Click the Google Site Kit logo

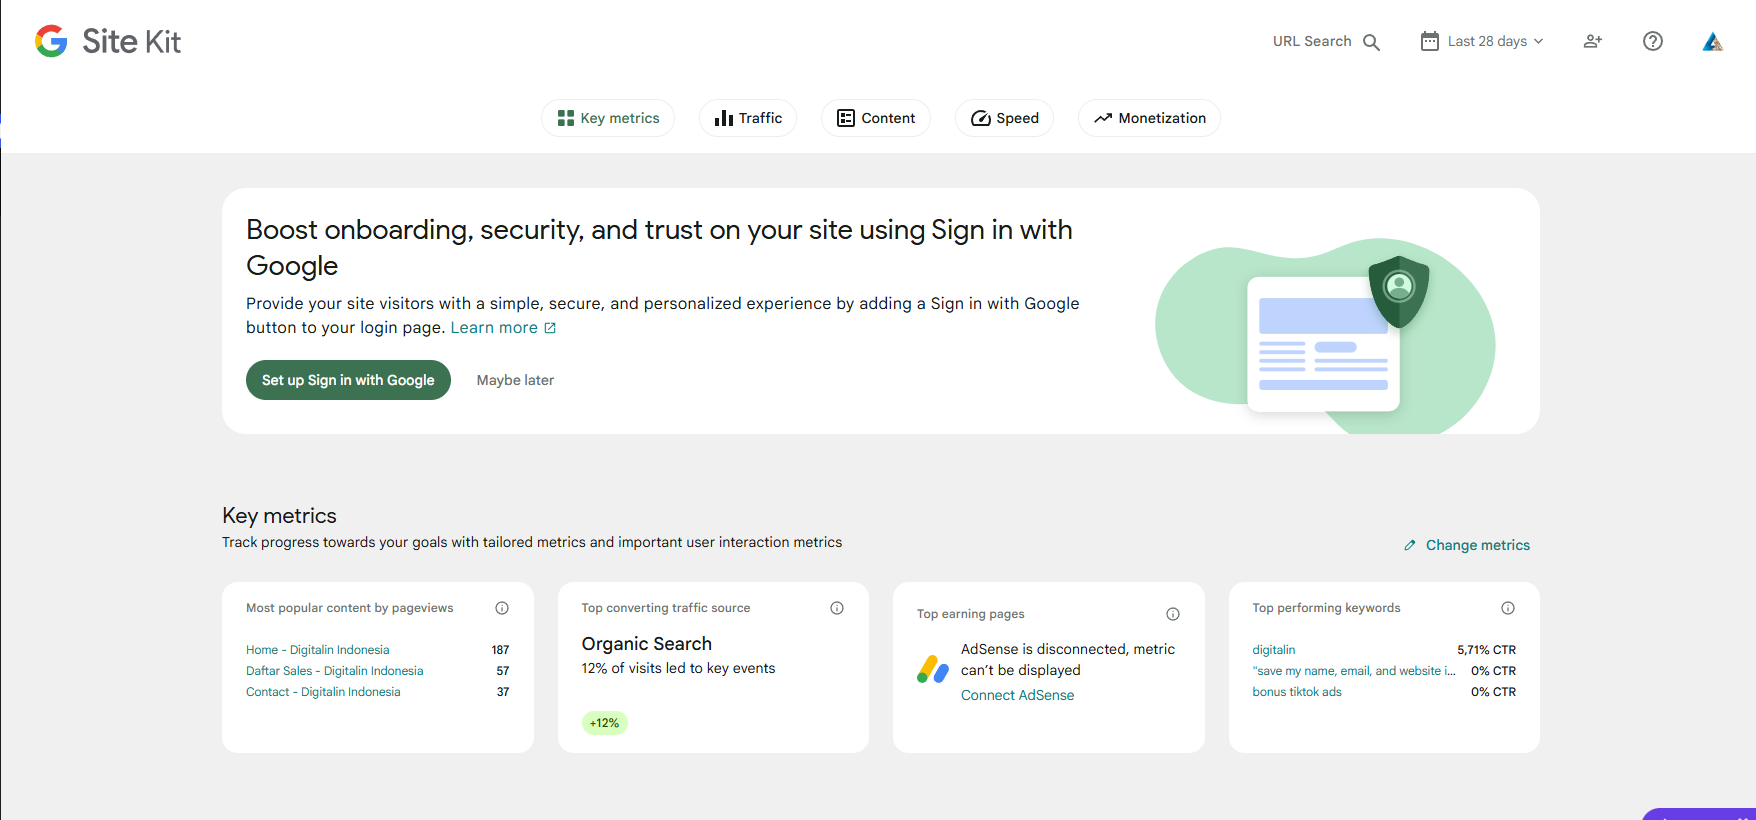tap(108, 41)
